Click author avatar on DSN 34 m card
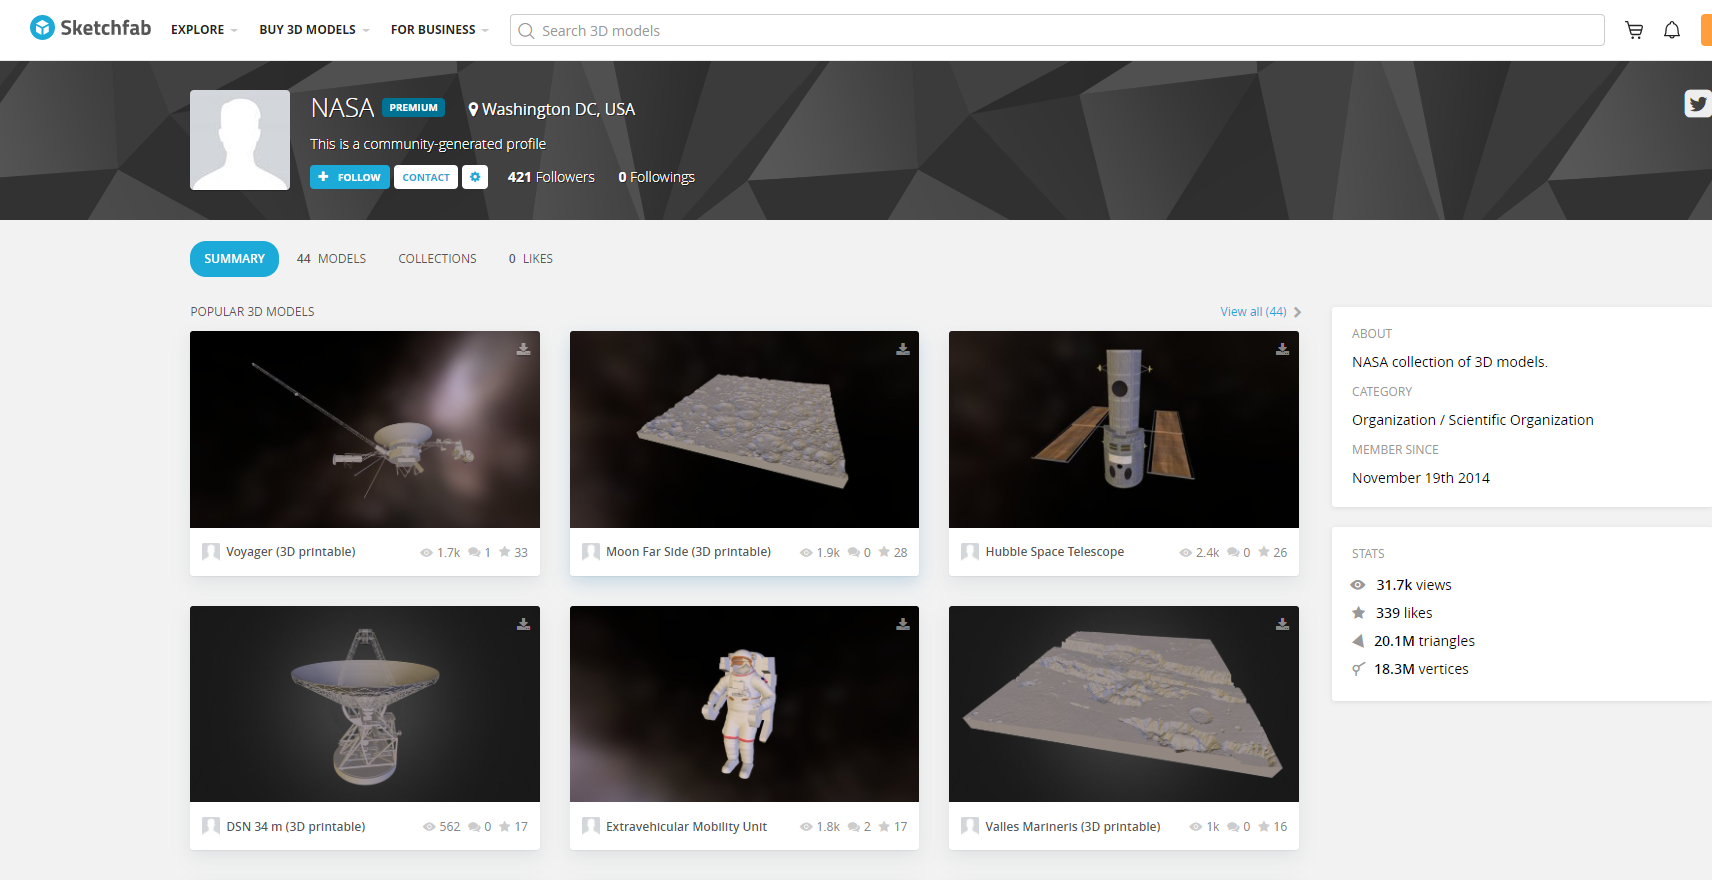The height and width of the screenshot is (880, 1712). click(211, 826)
